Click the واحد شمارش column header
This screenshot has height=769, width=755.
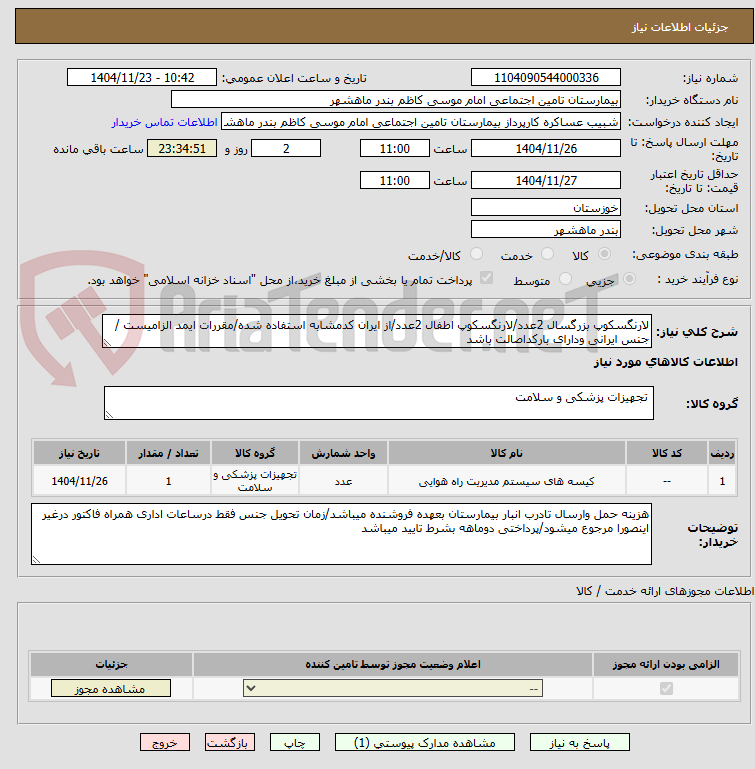click(x=343, y=453)
